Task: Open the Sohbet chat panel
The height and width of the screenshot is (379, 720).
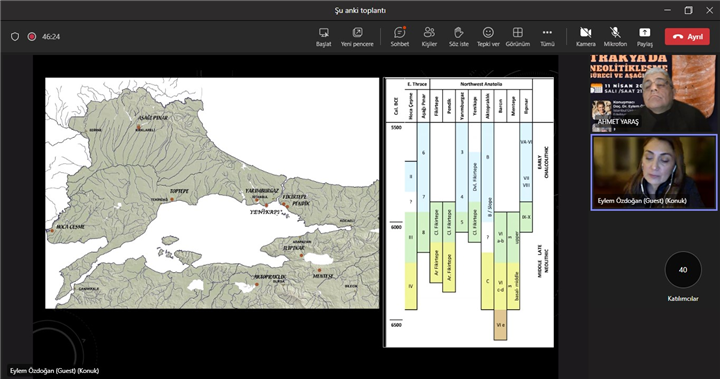Action: [399, 37]
